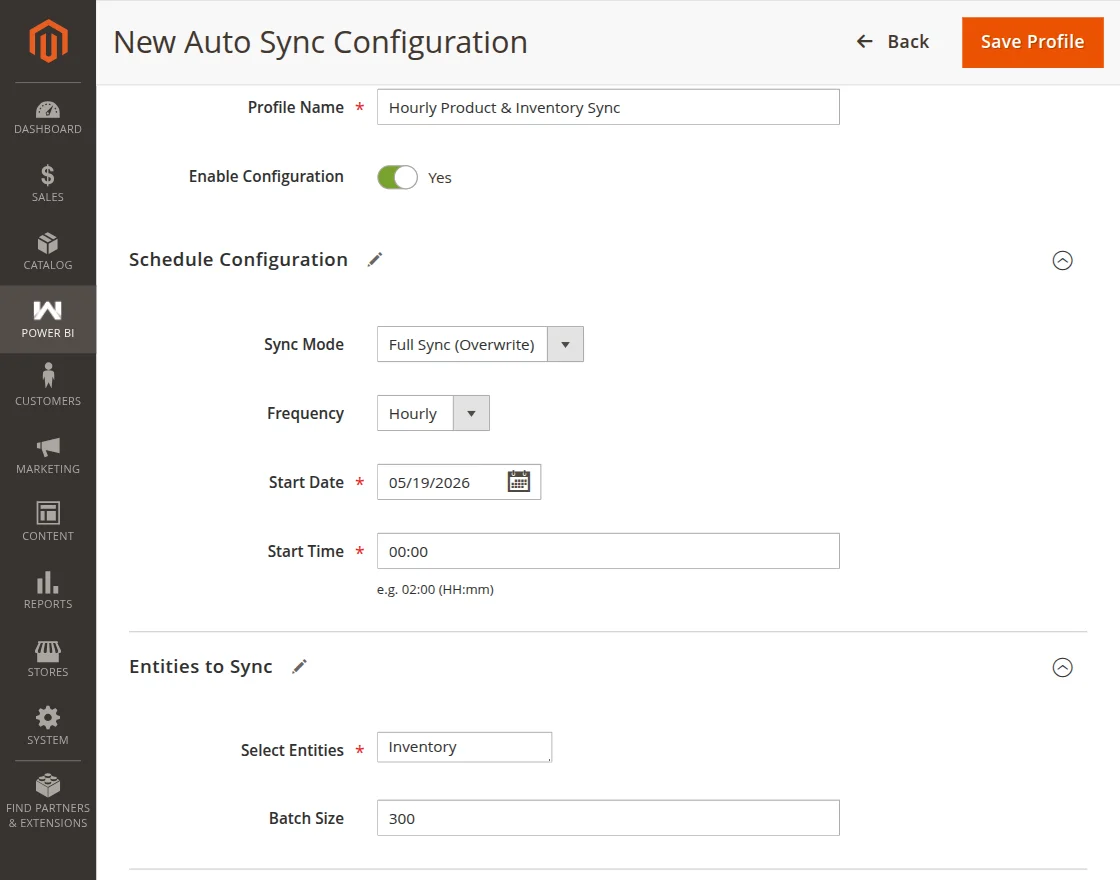Click pencil icon beside Entities to Sync
Screen dimensions: 1120x880
coord(299,666)
